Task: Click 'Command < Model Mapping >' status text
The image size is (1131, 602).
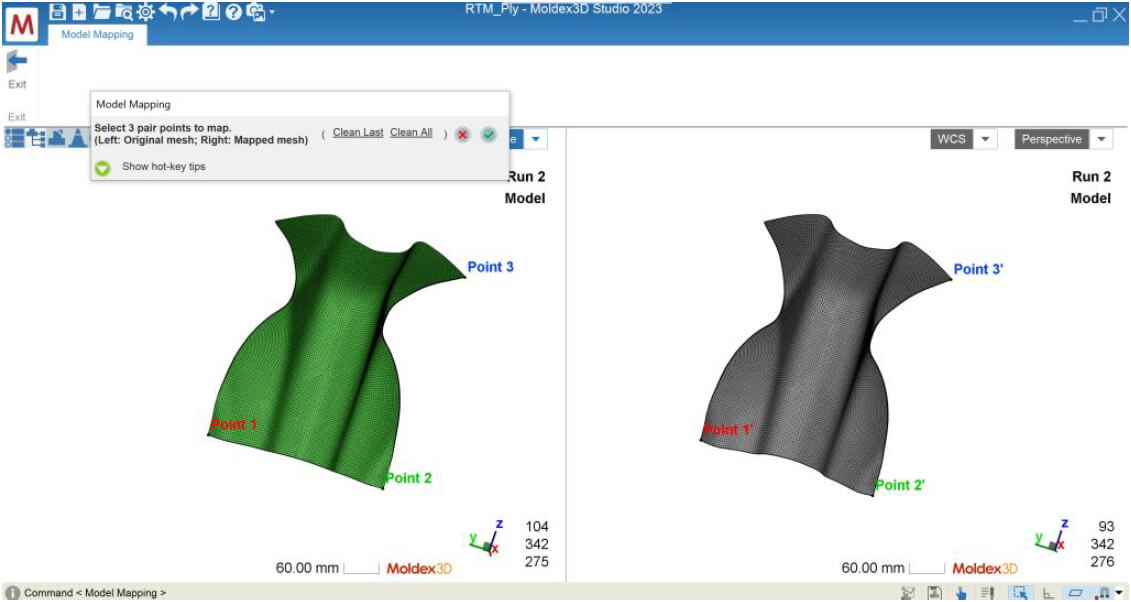Action: (95, 593)
